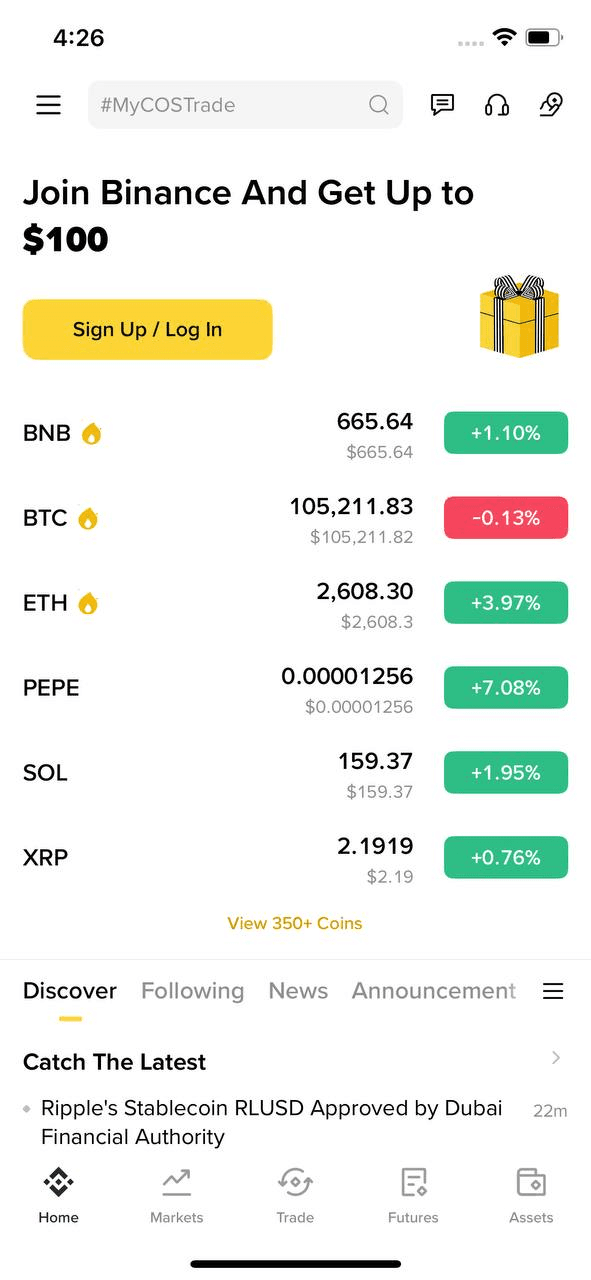The width and height of the screenshot is (591, 1280).
Task: Switch to the Following tab
Action: click(x=192, y=991)
